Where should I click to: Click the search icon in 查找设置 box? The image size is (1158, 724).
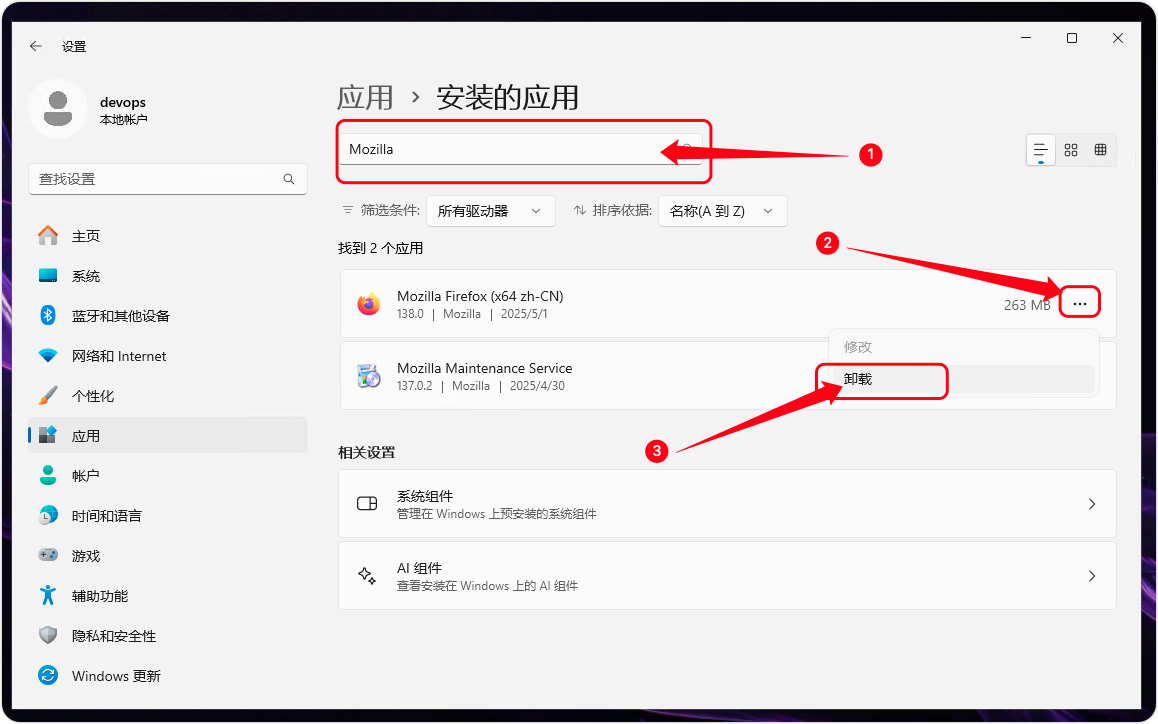tap(289, 179)
